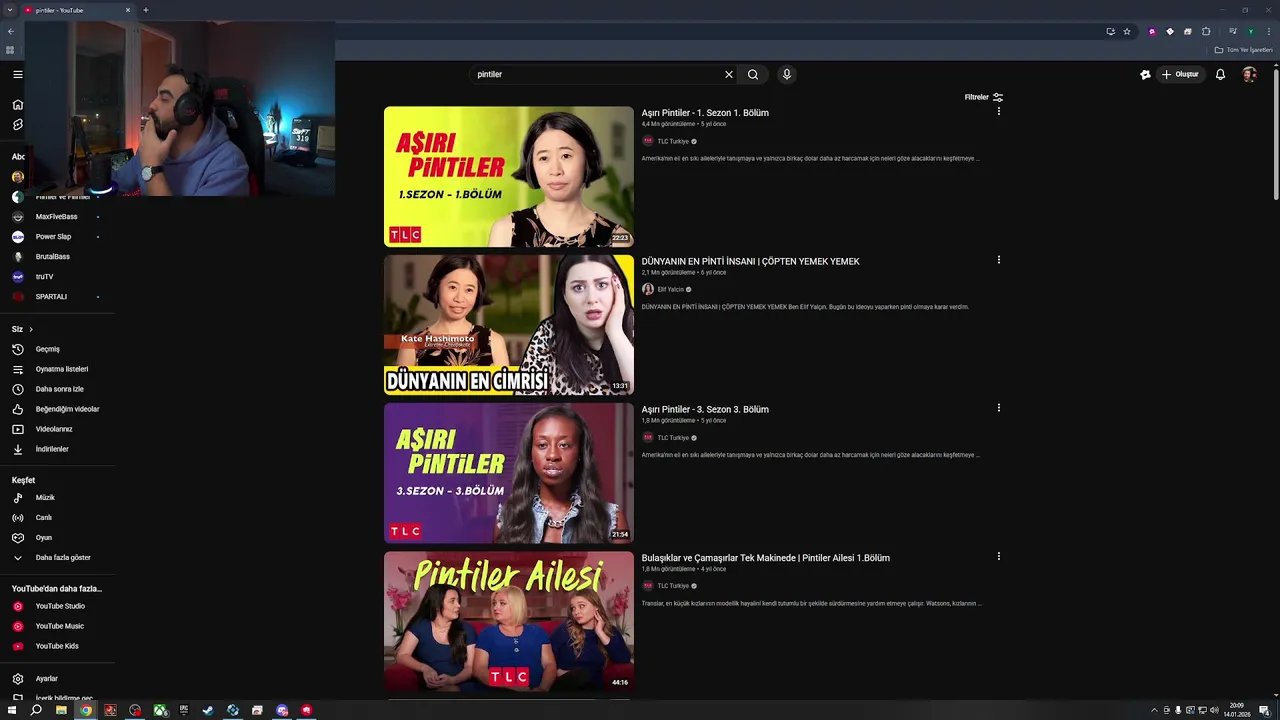The image size is (1280, 720).
Task: Click the Elif Yalçın channel avatar
Action: click(x=648, y=289)
